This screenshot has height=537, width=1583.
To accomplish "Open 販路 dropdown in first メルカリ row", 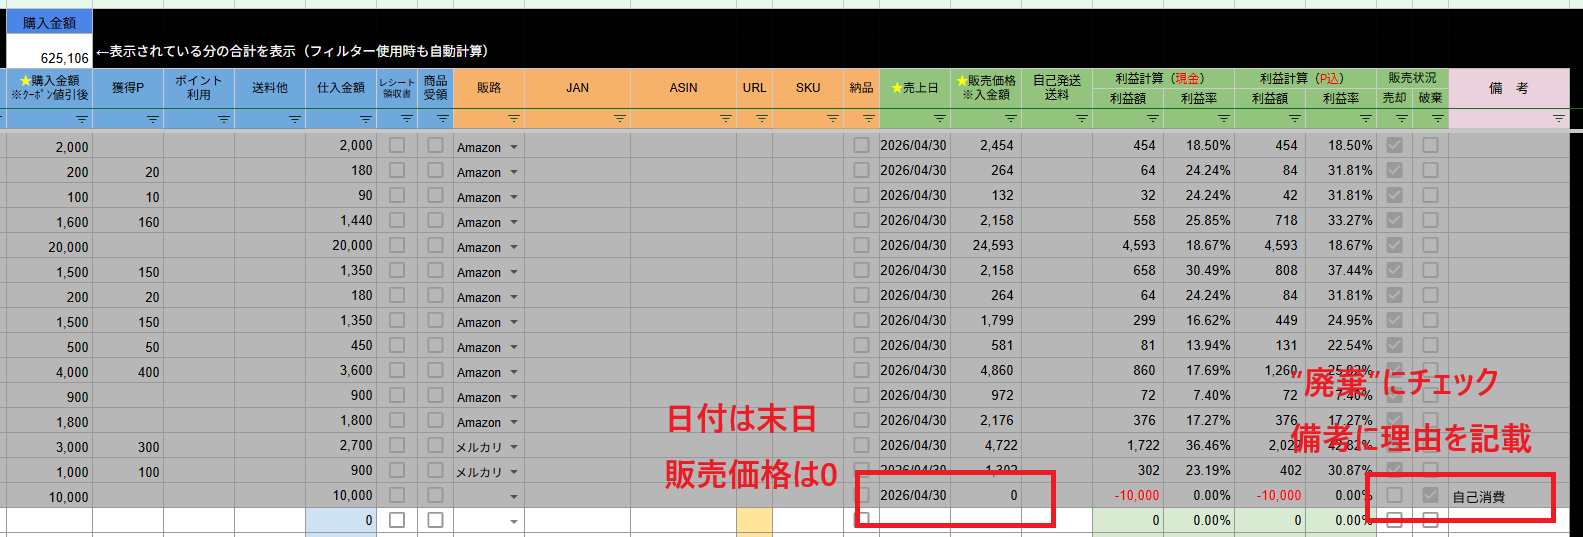I will pyautogui.click(x=514, y=447).
